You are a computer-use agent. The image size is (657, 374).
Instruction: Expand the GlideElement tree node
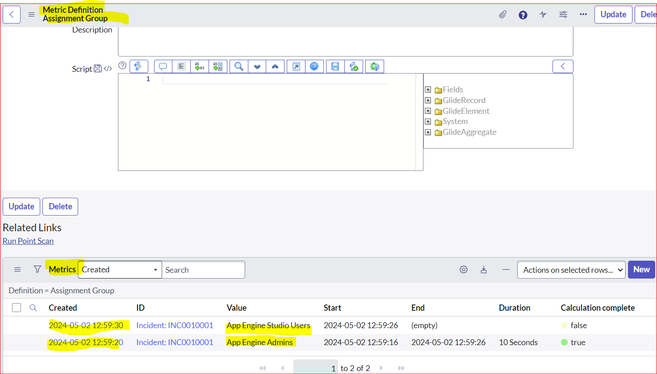point(428,111)
